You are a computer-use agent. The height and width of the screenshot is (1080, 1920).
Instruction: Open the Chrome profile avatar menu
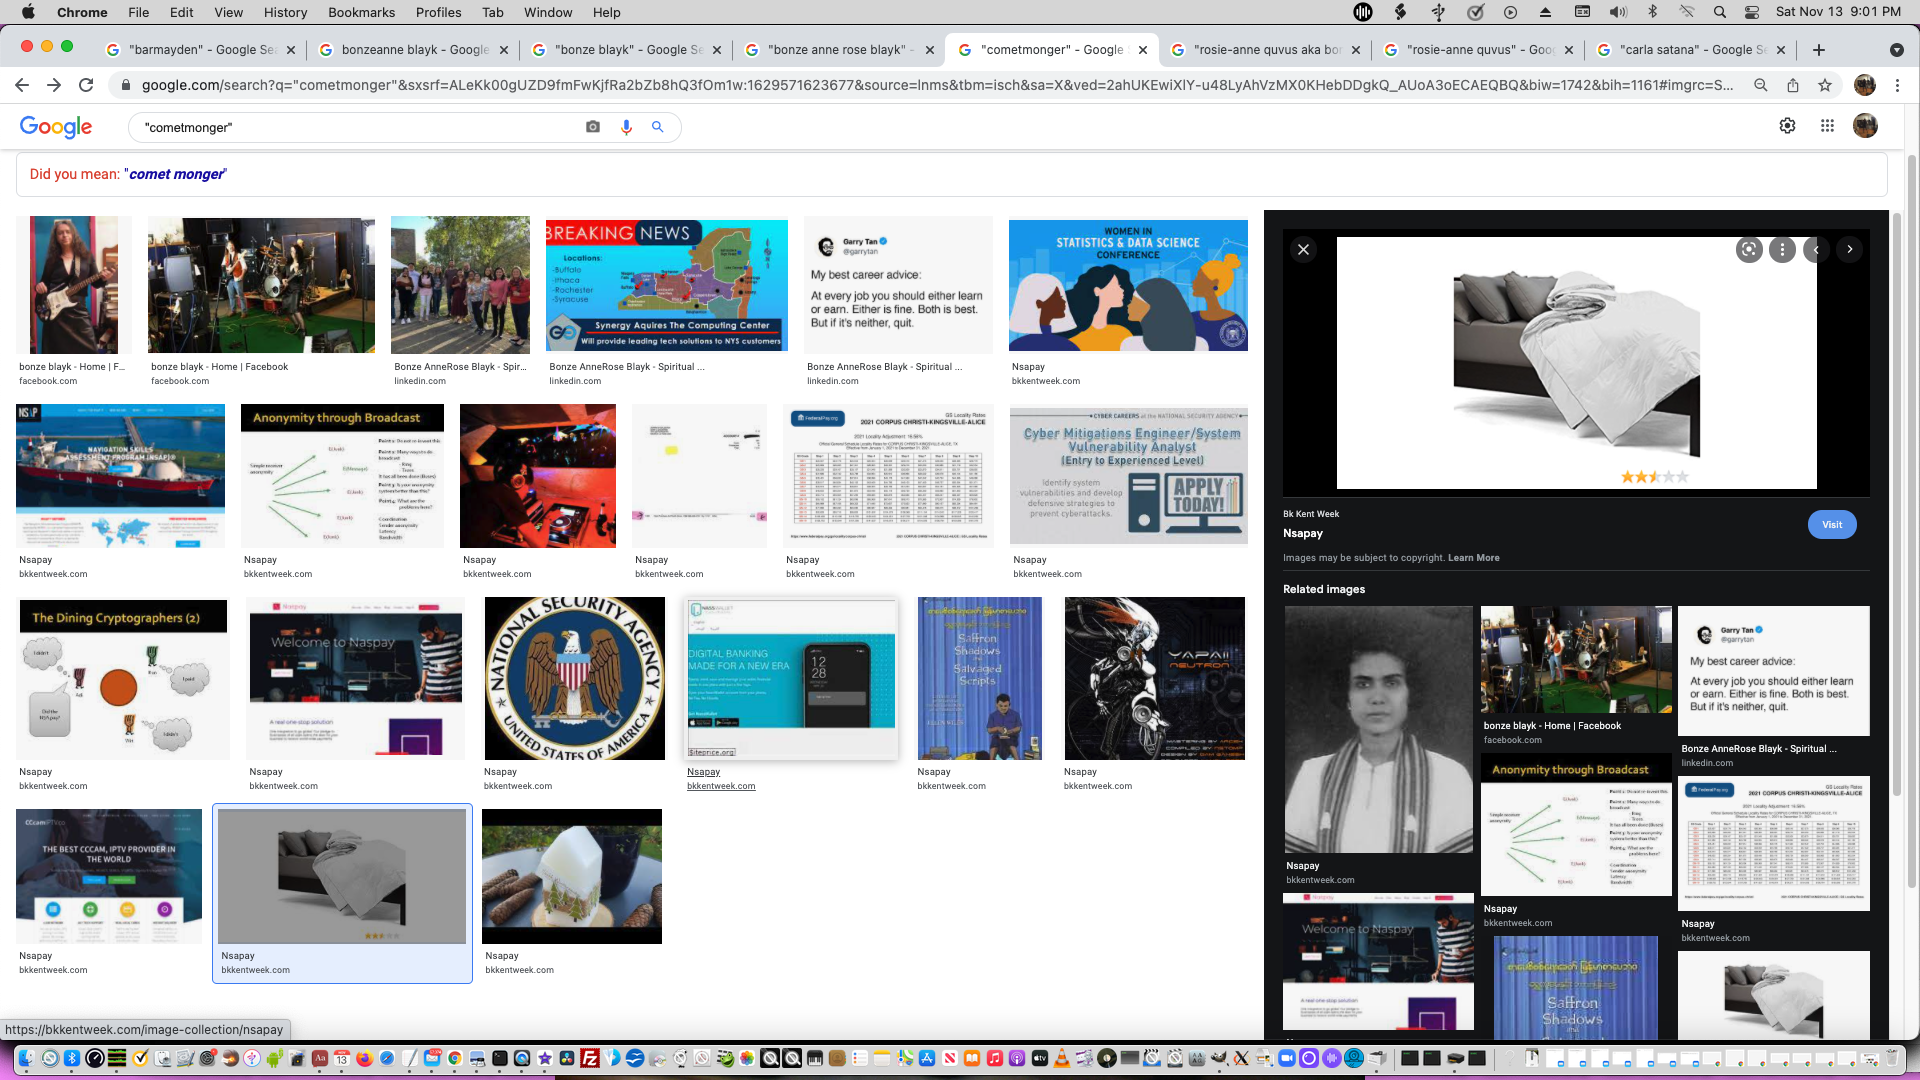pyautogui.click(x=1864, y=85)
